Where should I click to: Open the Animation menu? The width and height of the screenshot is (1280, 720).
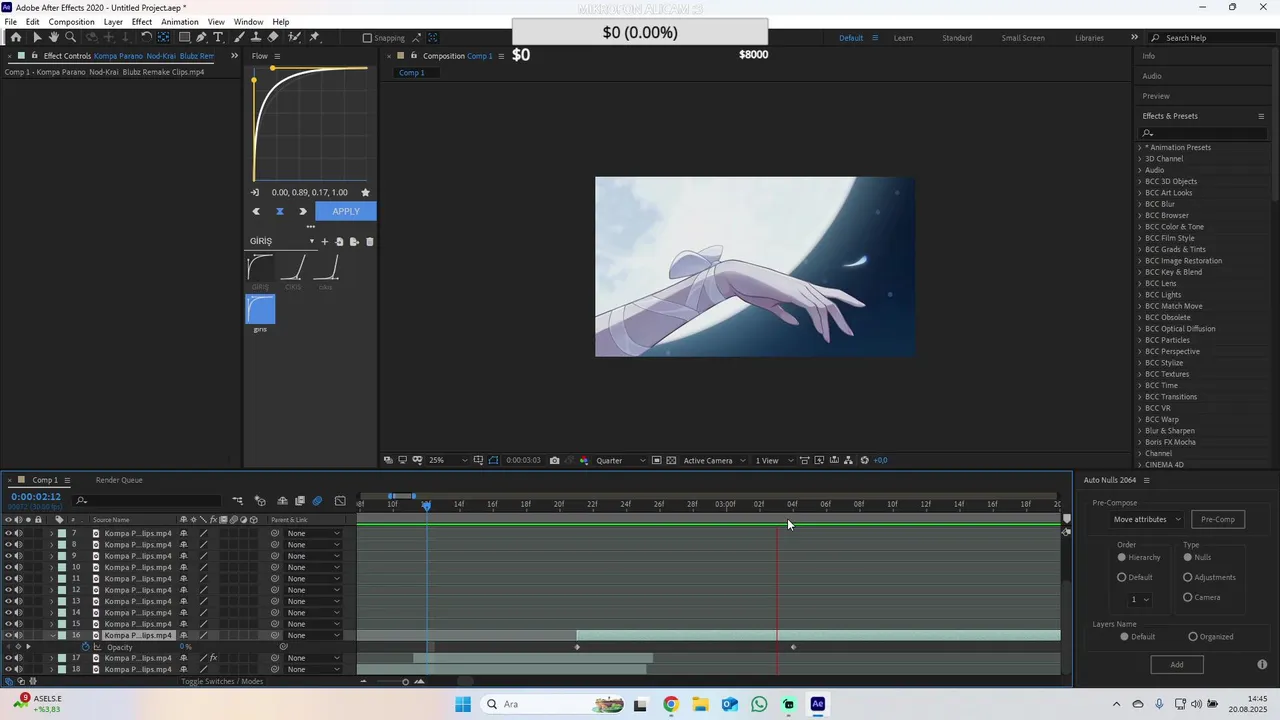click(180, 21)
